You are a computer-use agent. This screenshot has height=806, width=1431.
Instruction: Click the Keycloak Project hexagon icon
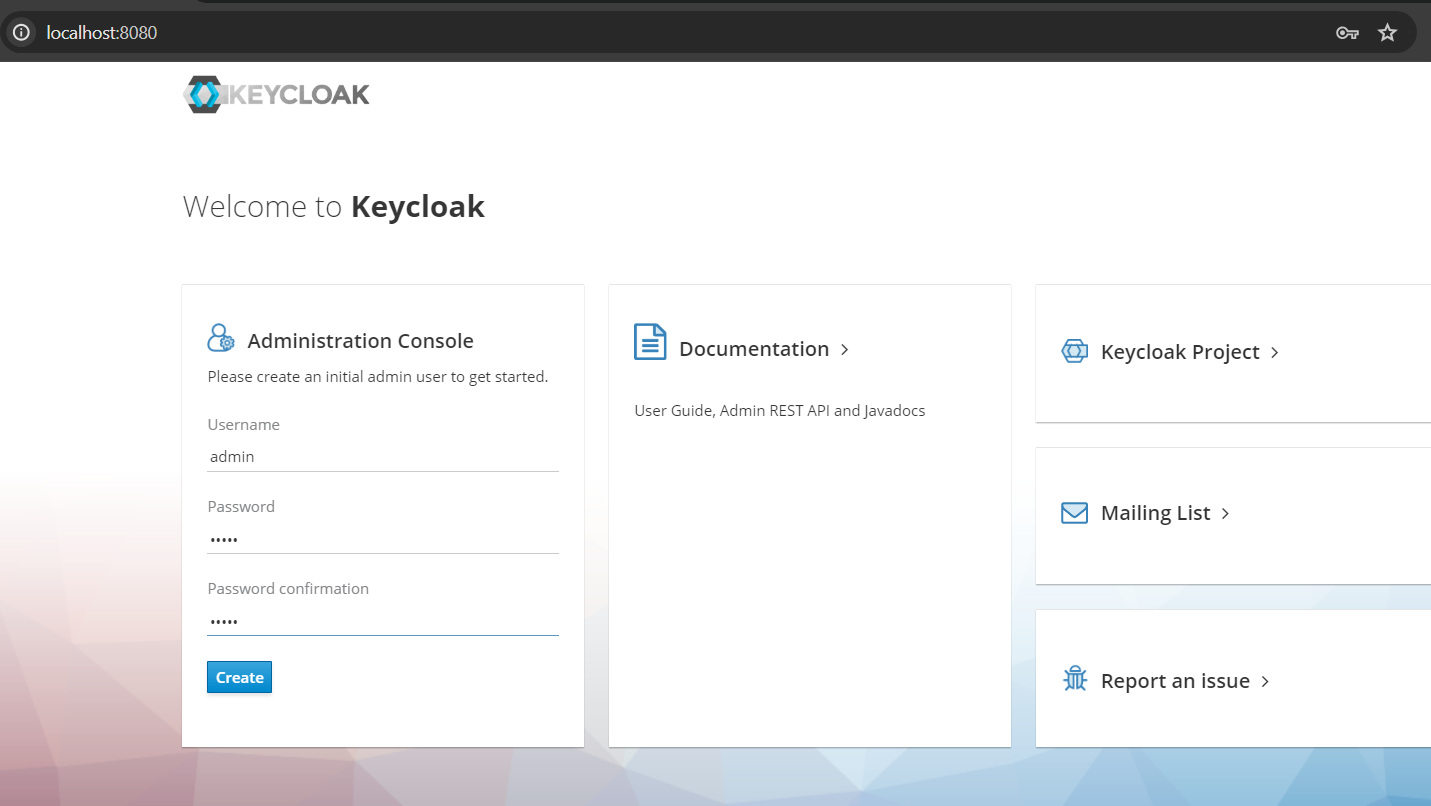[1074, 351]
